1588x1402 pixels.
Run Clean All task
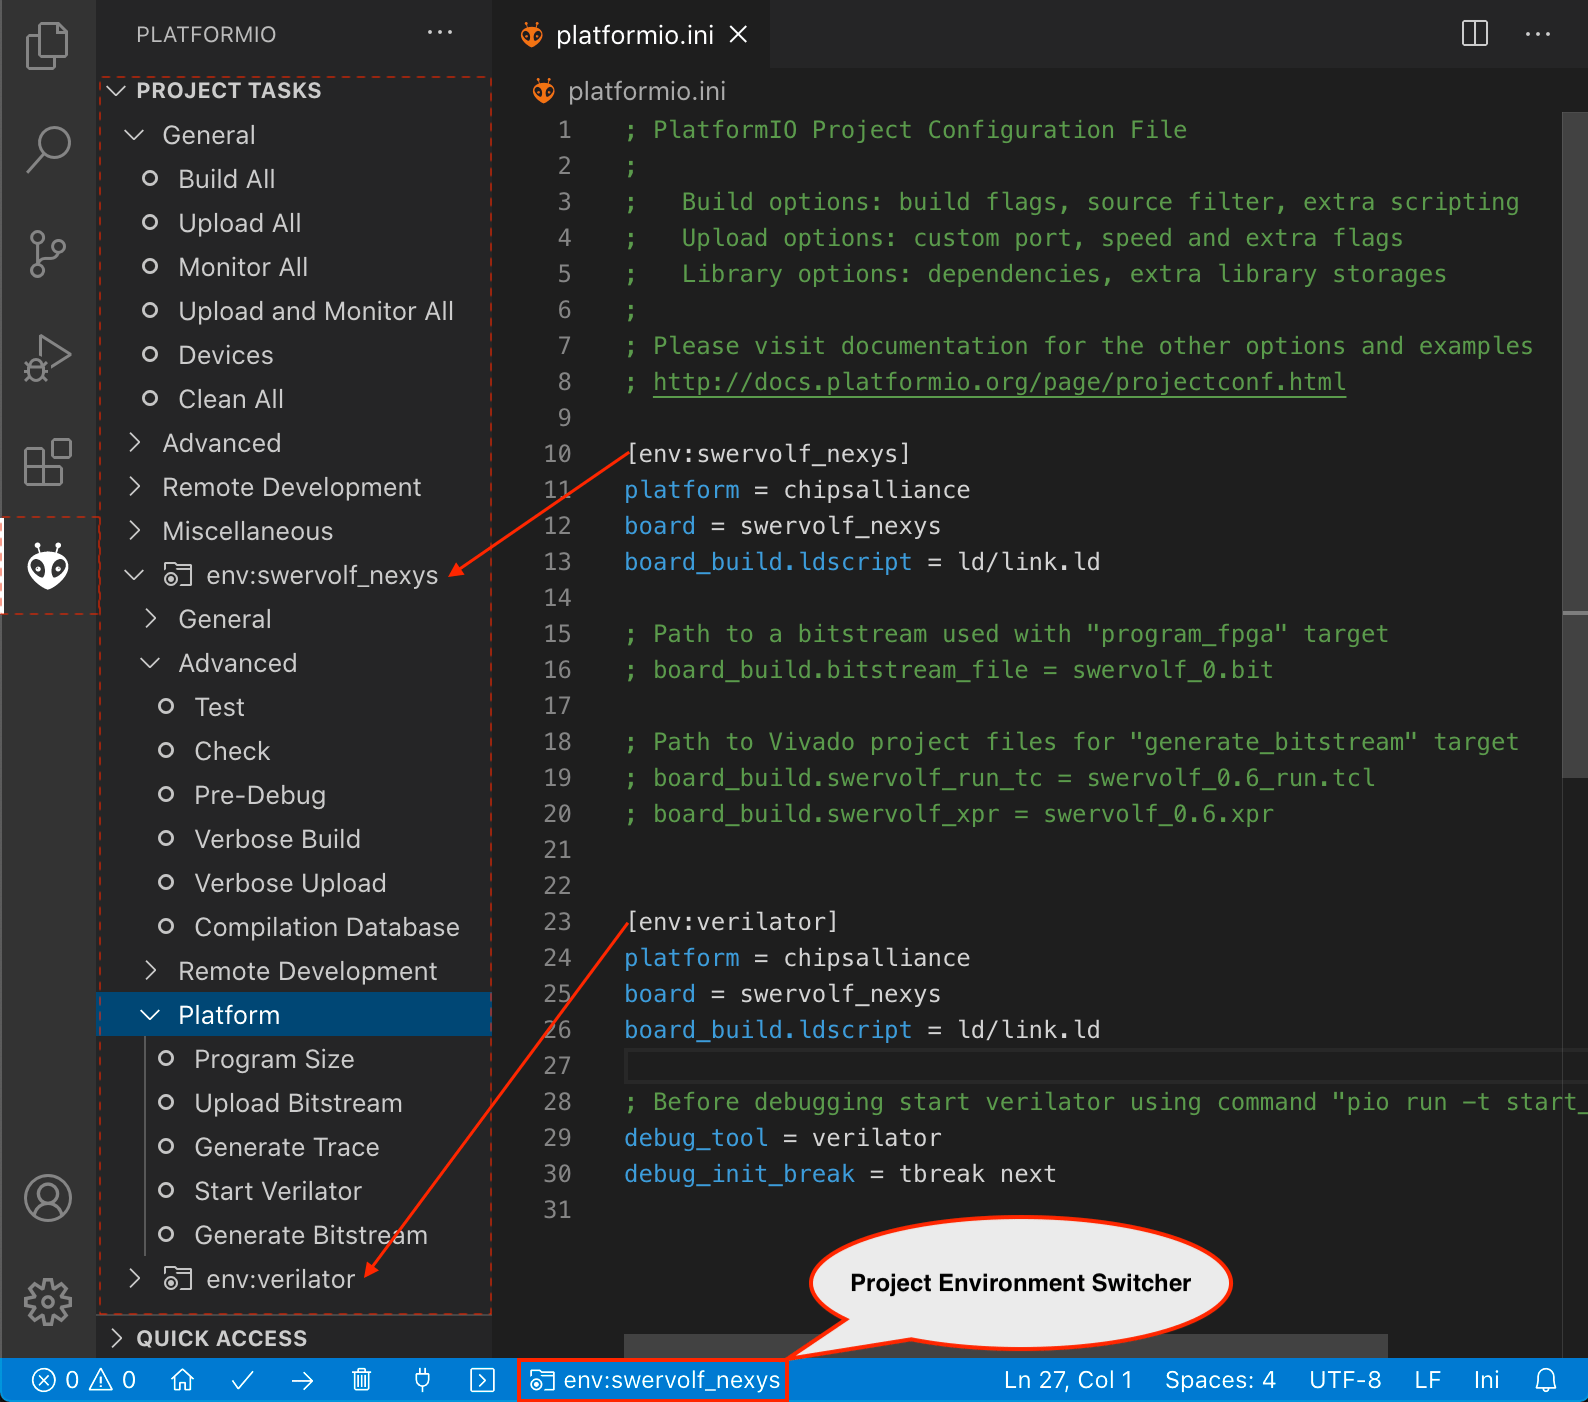[x=295, y=399]
